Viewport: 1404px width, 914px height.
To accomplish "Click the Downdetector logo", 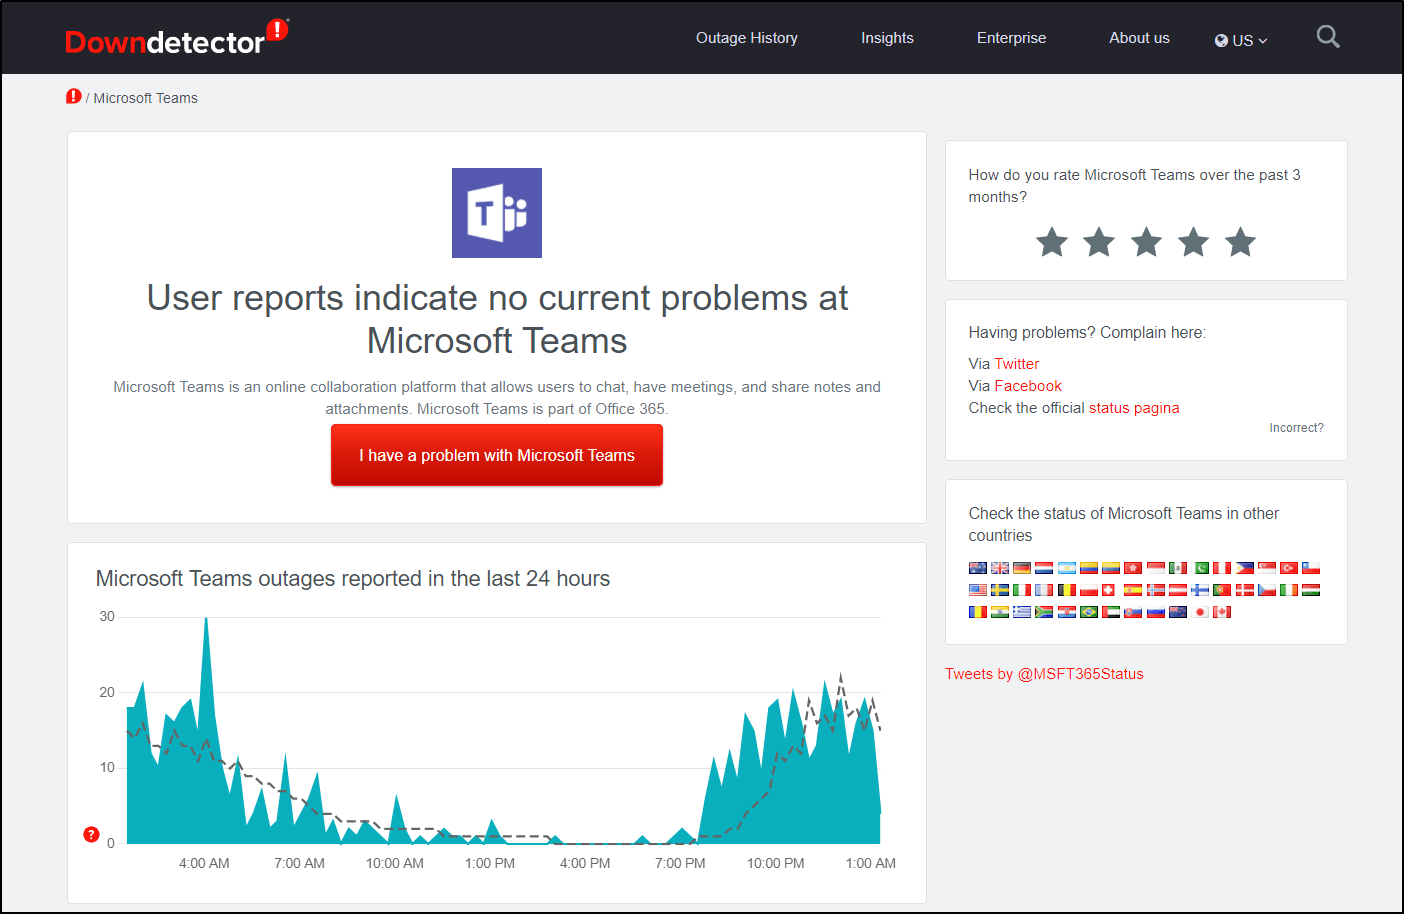I will pyautogui.click(x=176, y=37).
